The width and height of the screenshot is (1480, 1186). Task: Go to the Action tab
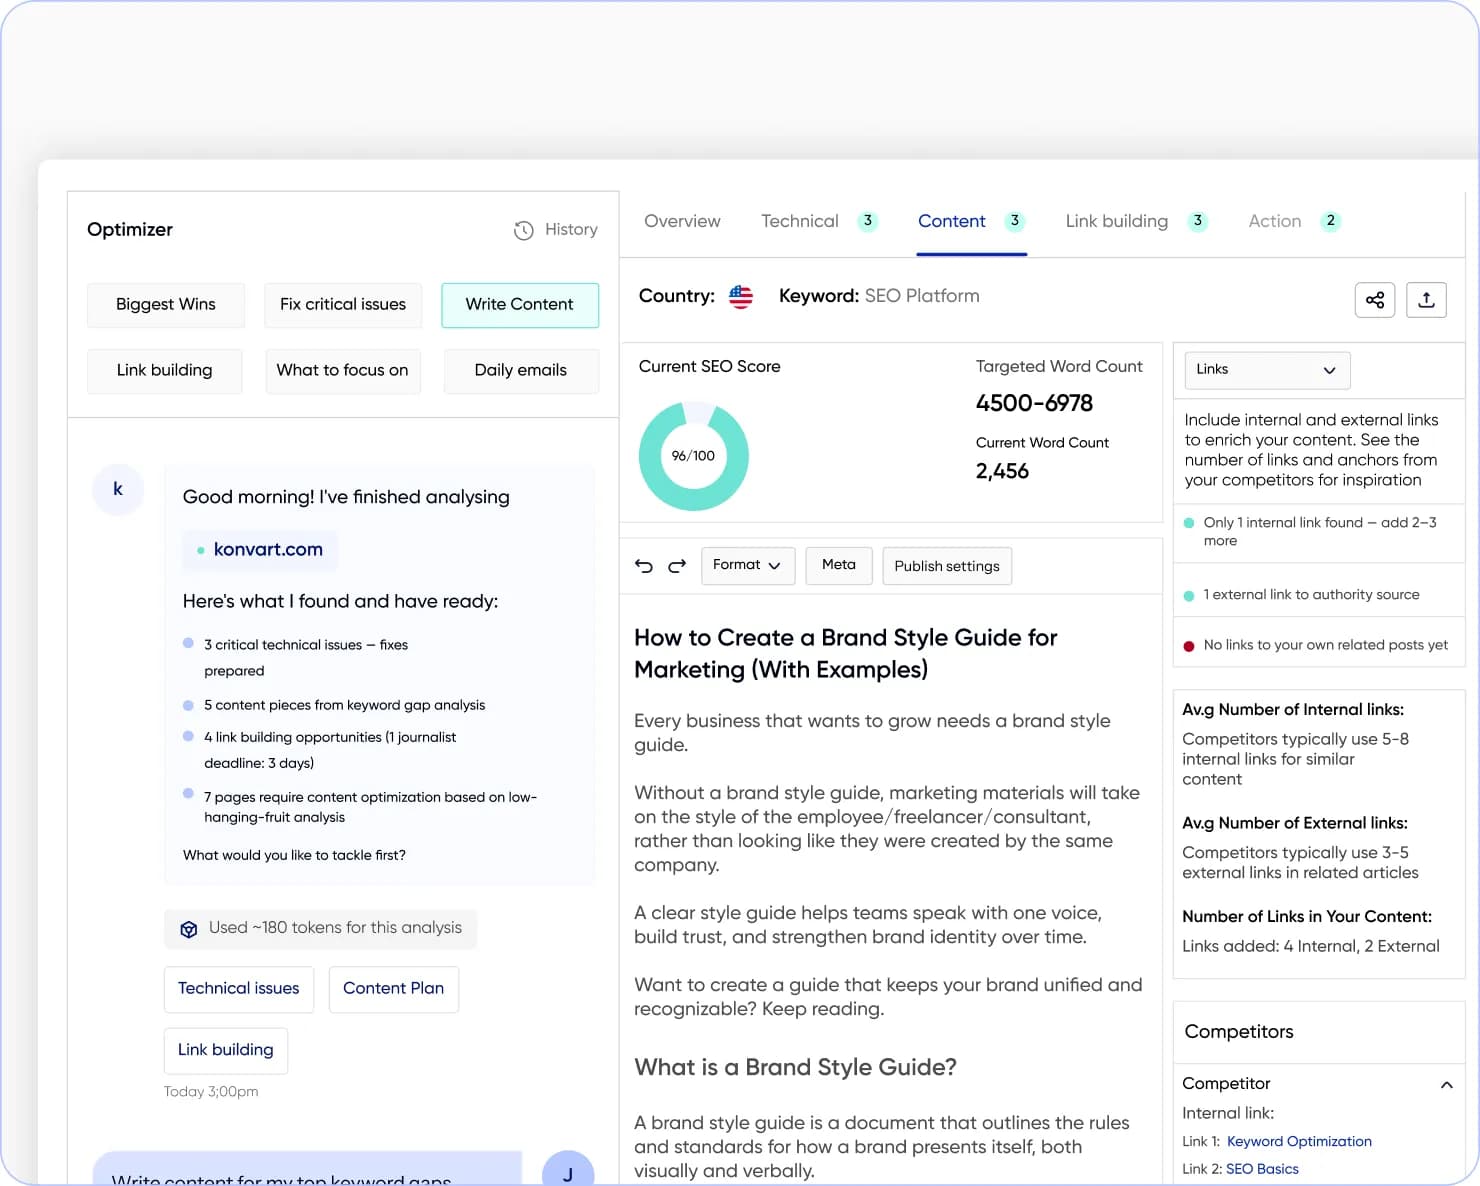(x=1275, y=221)
